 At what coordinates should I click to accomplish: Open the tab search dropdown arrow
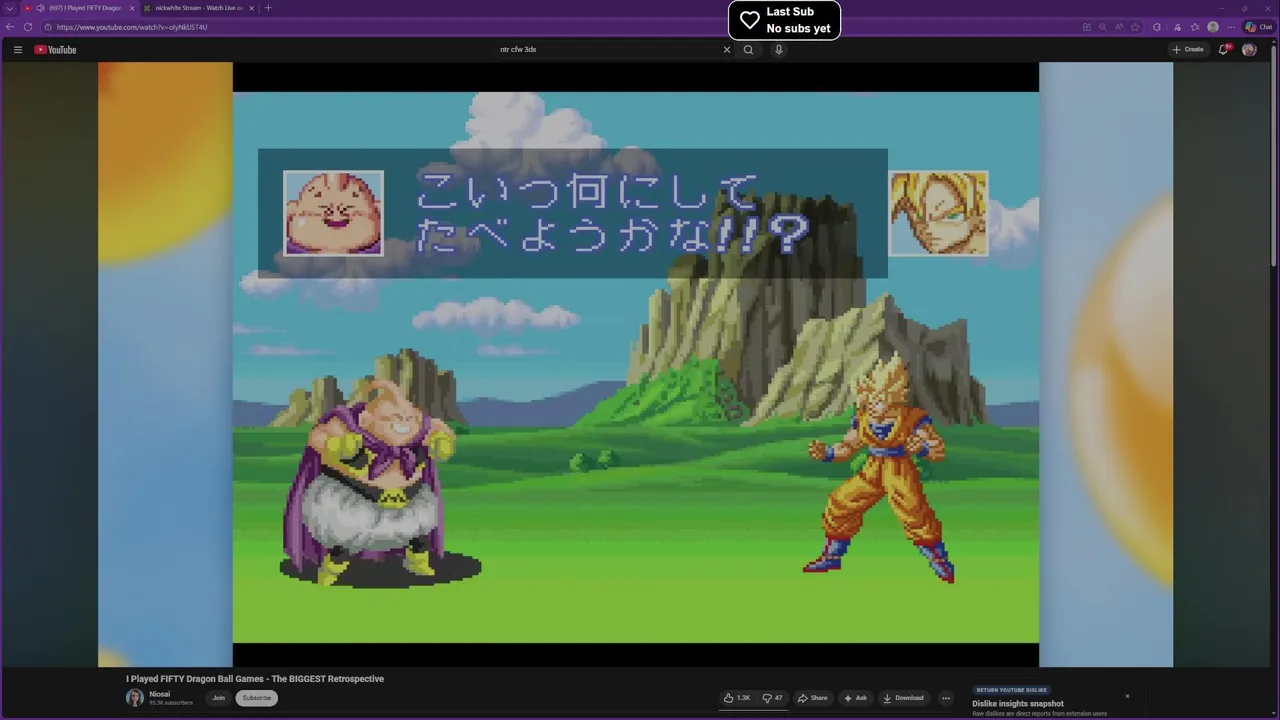coord(10,8)
